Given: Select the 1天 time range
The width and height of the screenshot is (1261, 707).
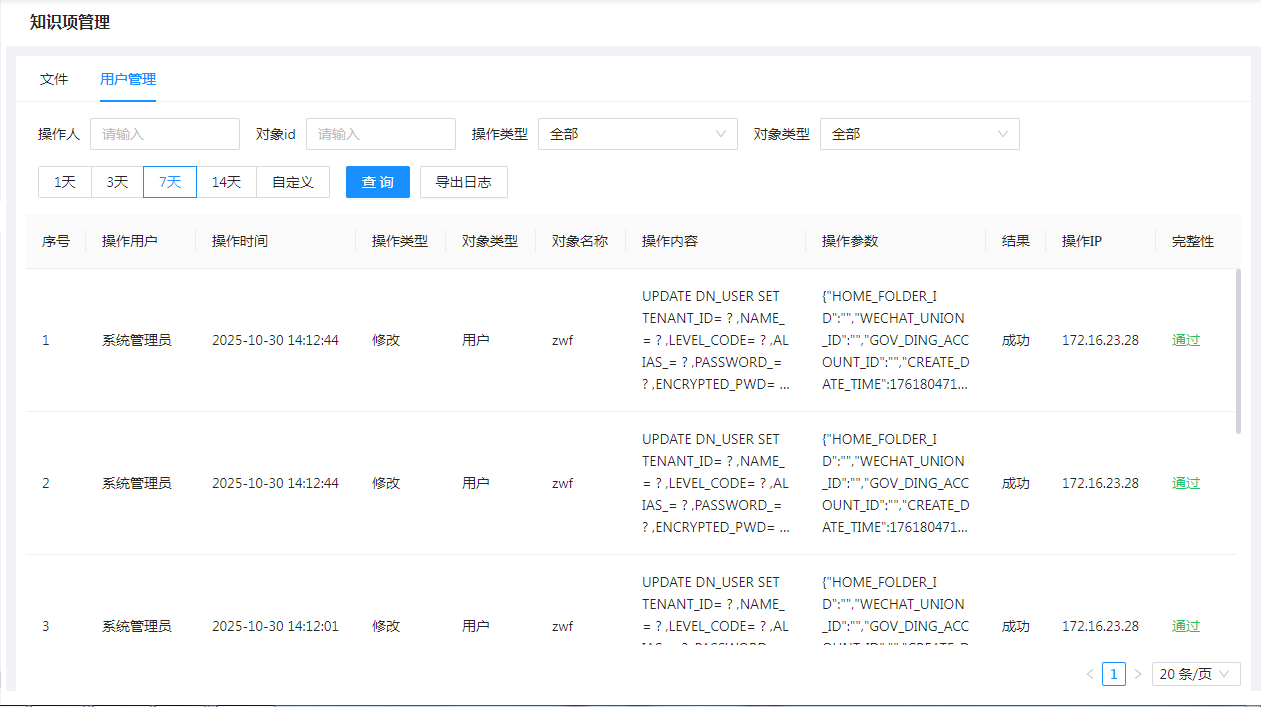Looking at the screenshot, I should click(65, 182).
